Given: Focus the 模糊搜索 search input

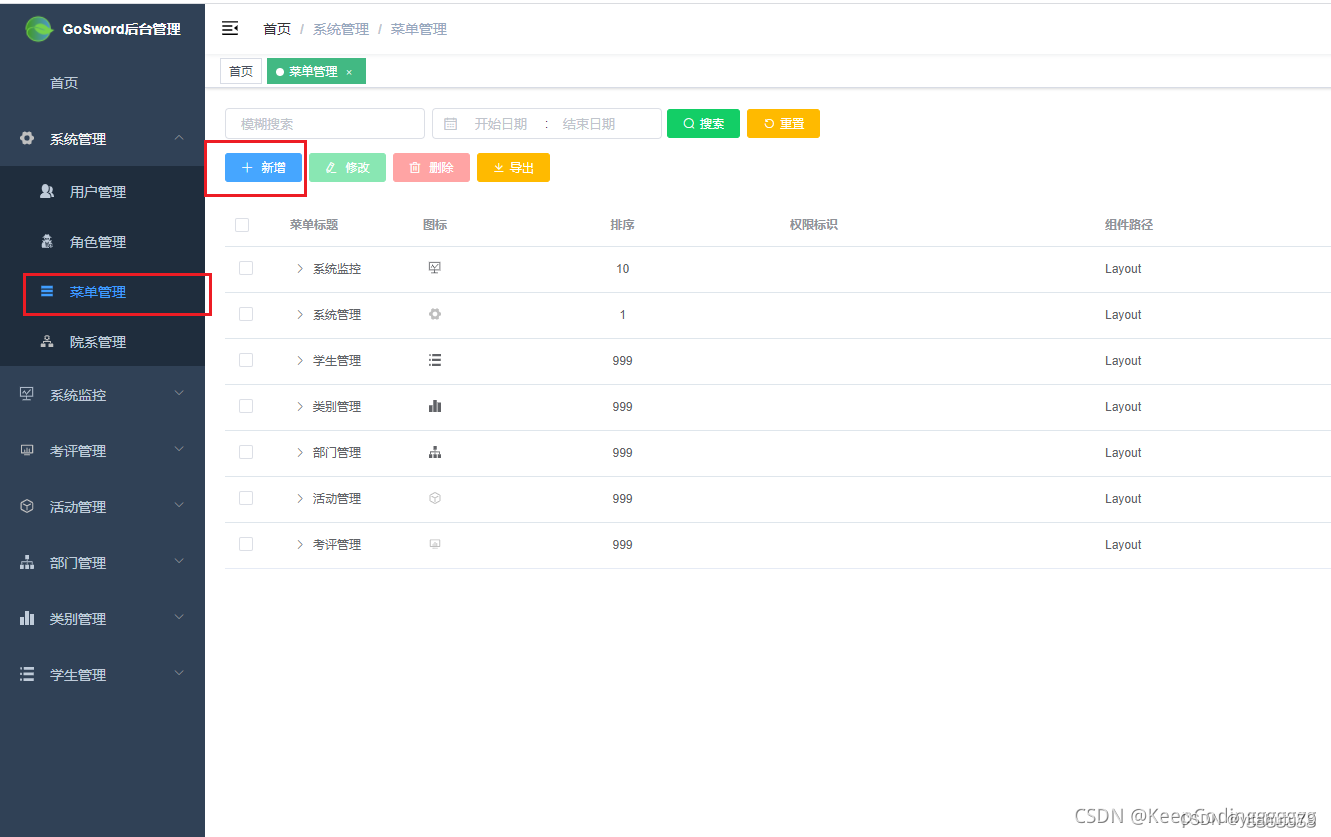Looking at the screenshot, I should pos(325,123).
